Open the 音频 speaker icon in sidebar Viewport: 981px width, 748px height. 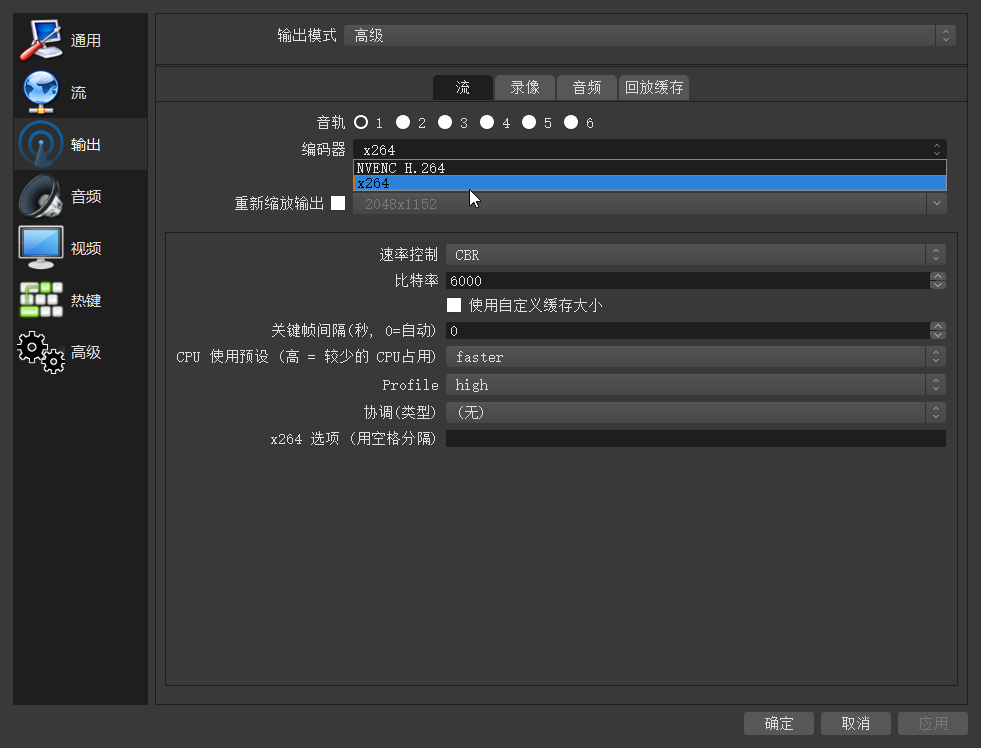[x=41, y=196]
